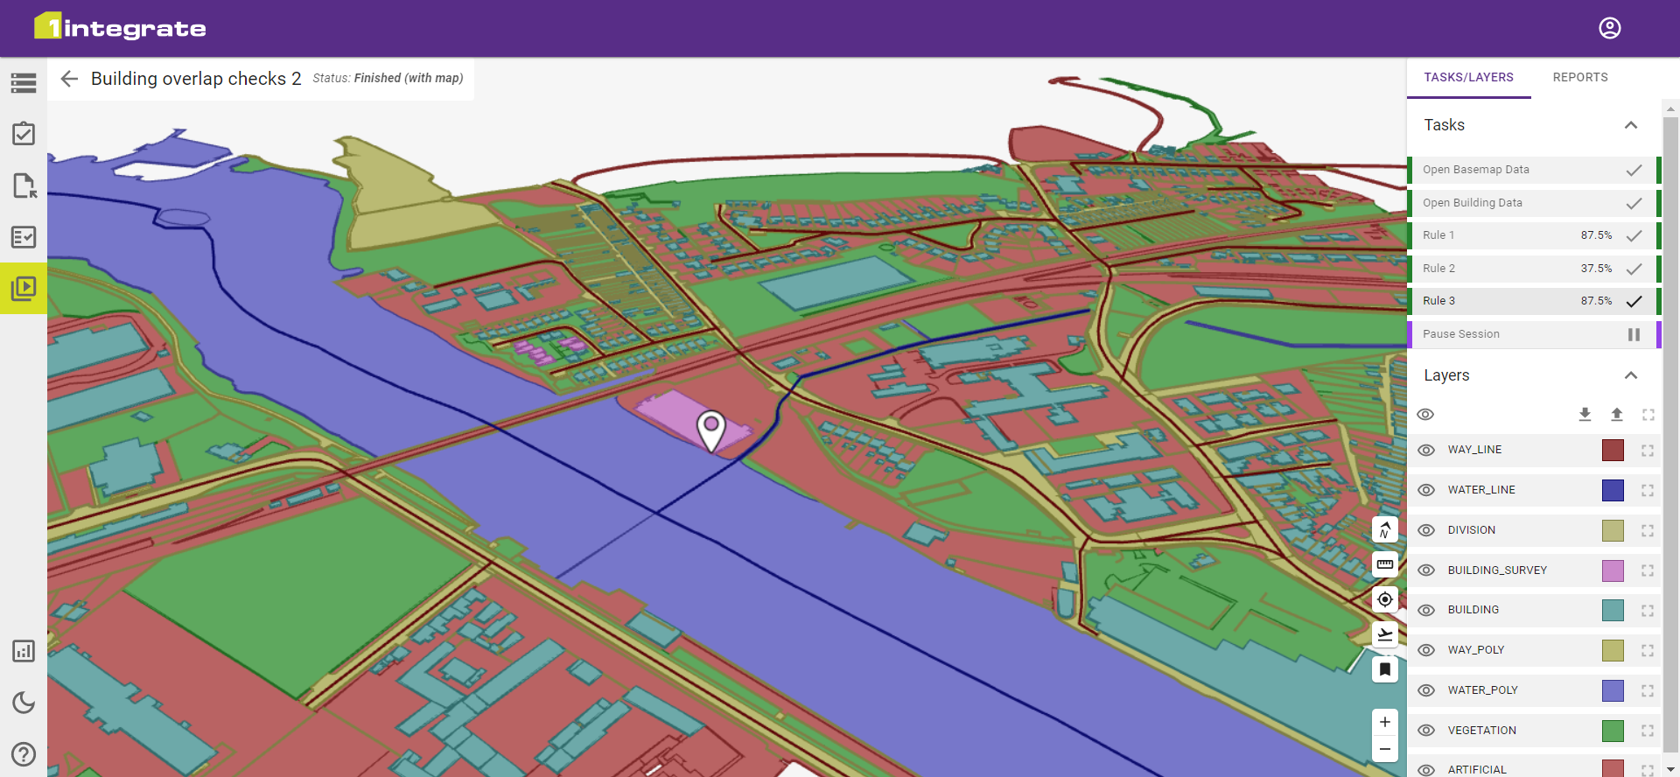Switch to the REPORTS tab
The image size is (1680, 777).
click(1580, 77)
